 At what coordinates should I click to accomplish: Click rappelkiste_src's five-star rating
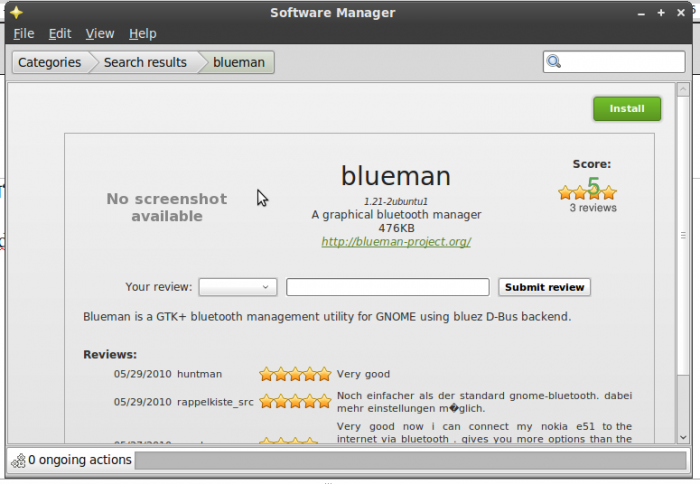(295, 401)
